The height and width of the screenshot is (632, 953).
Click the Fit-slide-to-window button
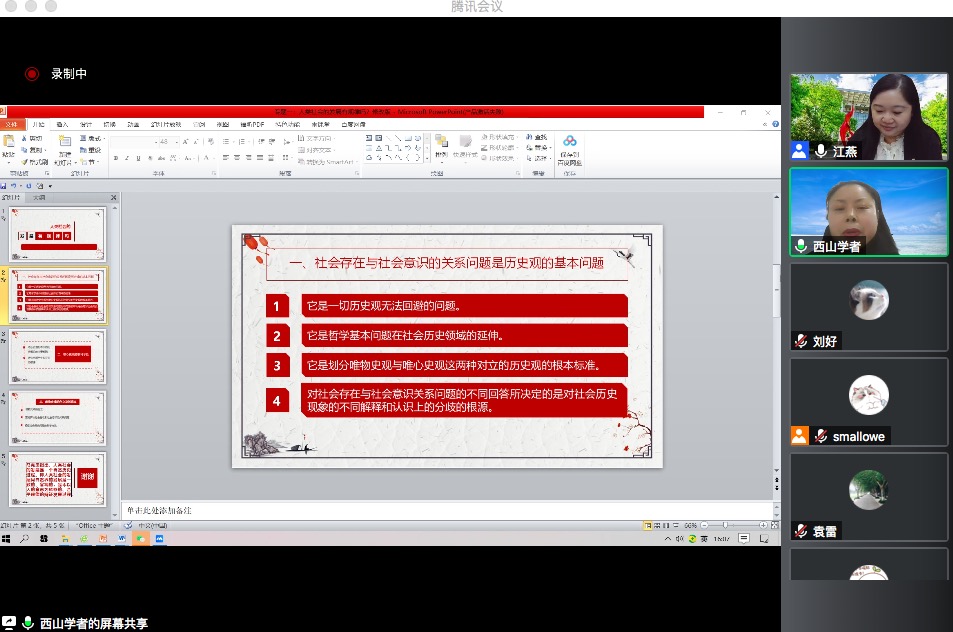click(x=774, y=524)
